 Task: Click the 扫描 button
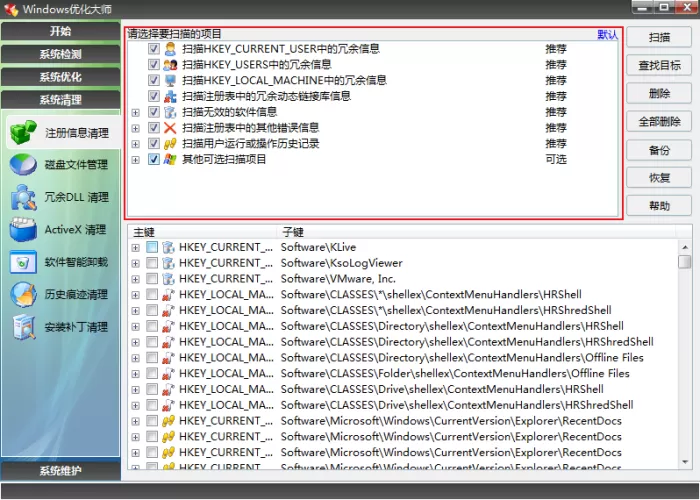659,37
